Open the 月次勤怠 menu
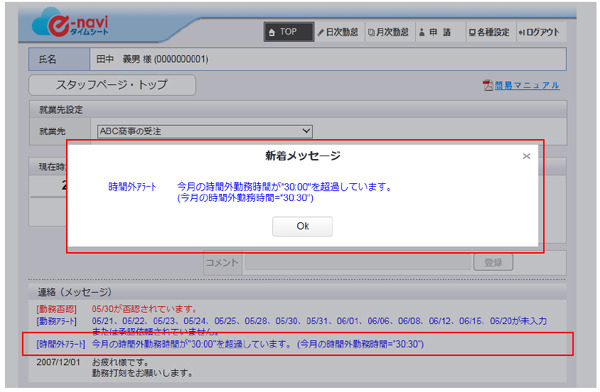The image size is (600, 392). (x=388, y=32)
